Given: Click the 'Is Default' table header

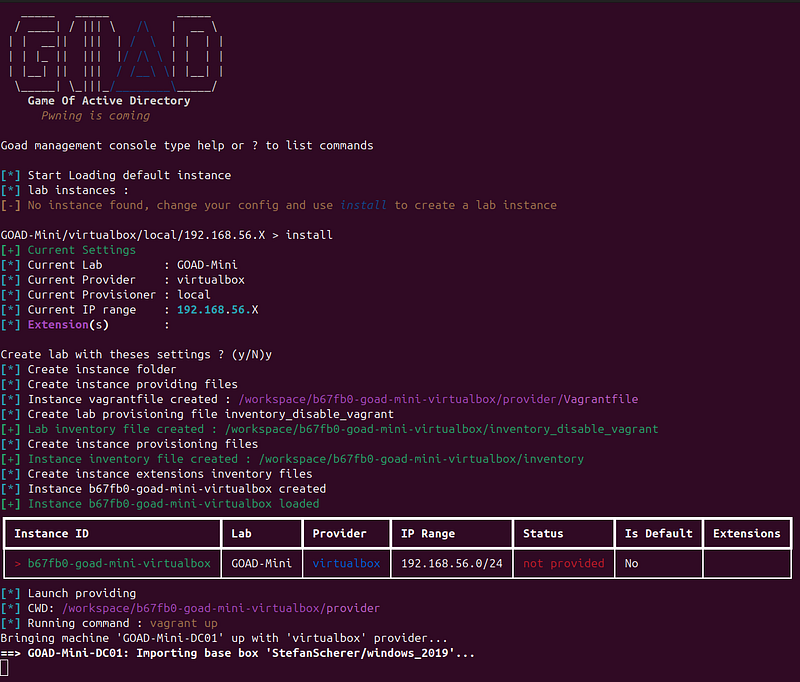Looking at the screenshot, I should click(x=659, y=534).
